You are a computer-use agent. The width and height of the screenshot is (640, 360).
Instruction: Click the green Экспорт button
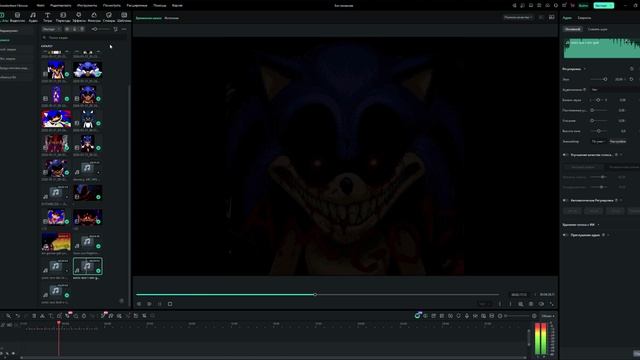604,5
